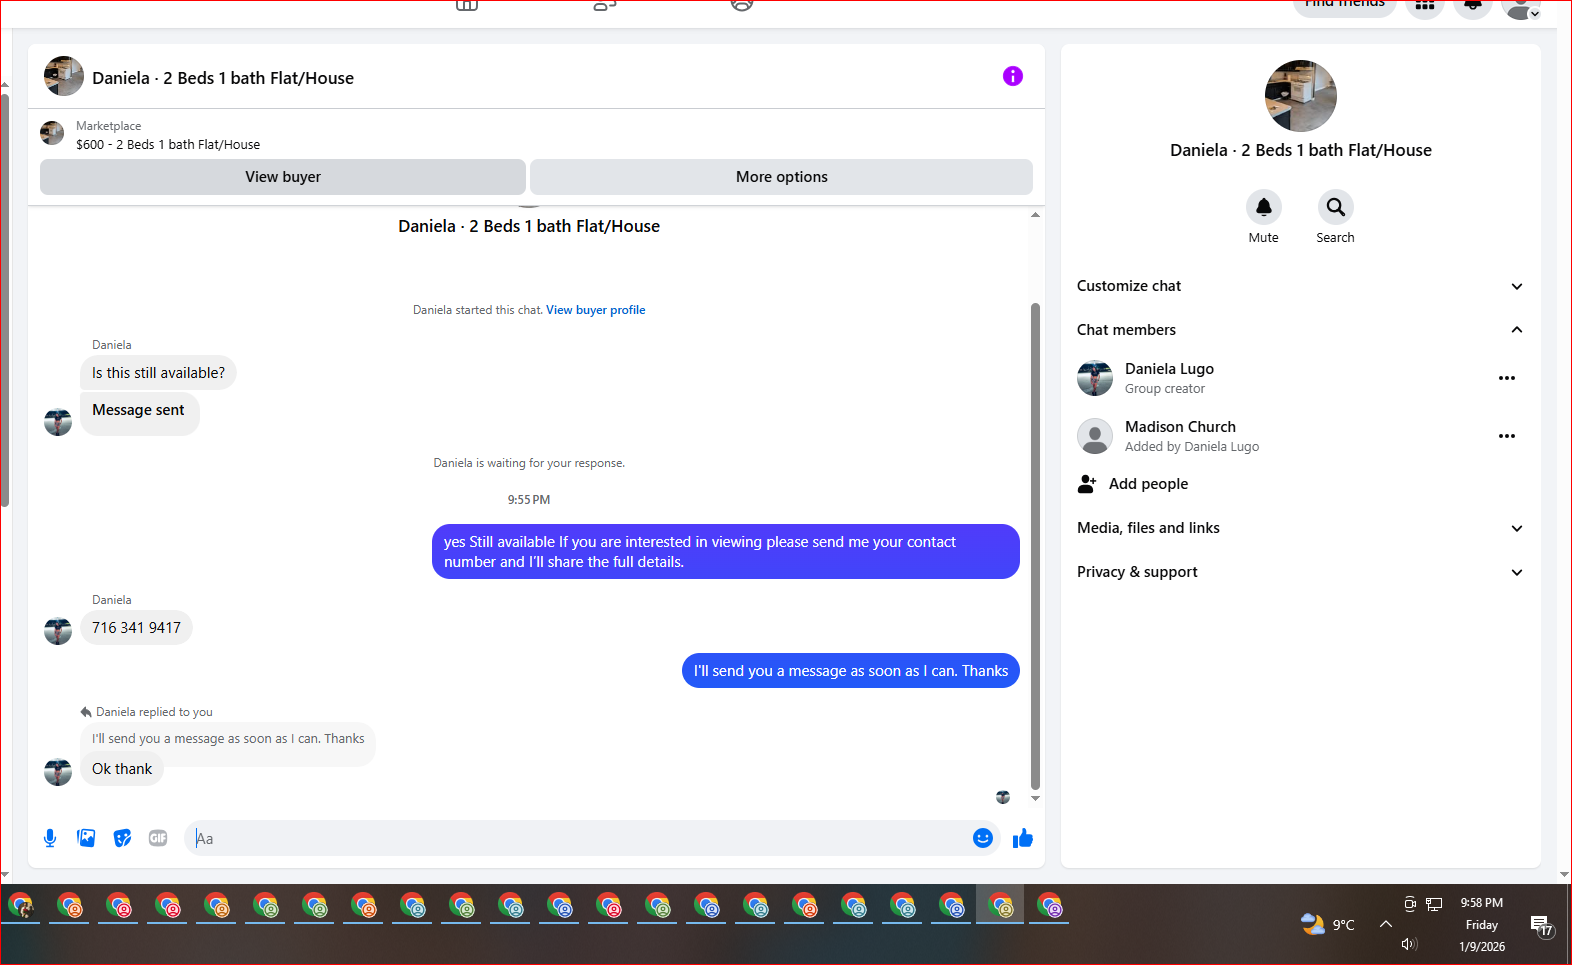The height and width of the screenshot is (965, 1572).
Task: Click the chat scroll-up arrow
Action: (x=1035, y=215)
